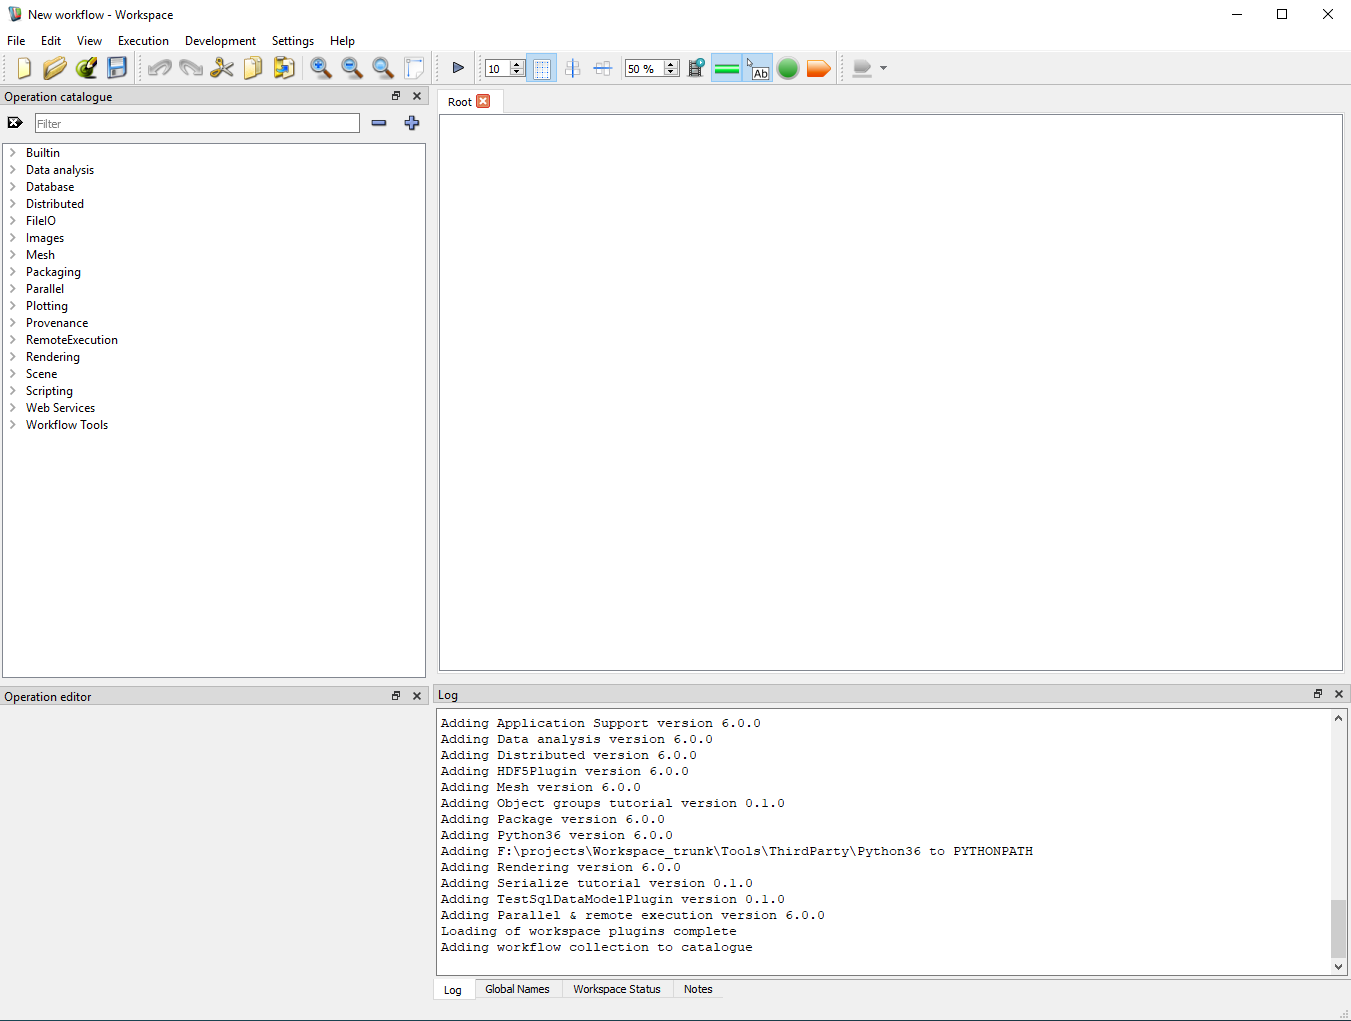This screenshot has height=1021, width=1351.
Task: Save the workflow with the floppy disk icon
Action: 117,68
